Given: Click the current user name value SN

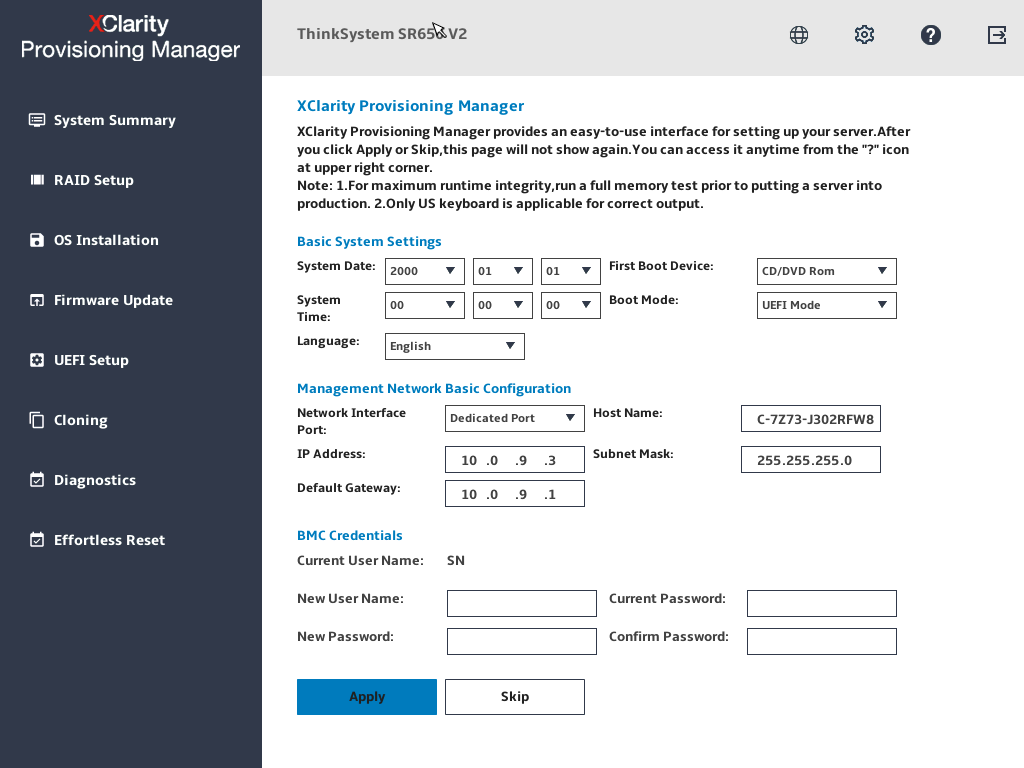Looking at the screenshot, I should [x=456, y=560].
